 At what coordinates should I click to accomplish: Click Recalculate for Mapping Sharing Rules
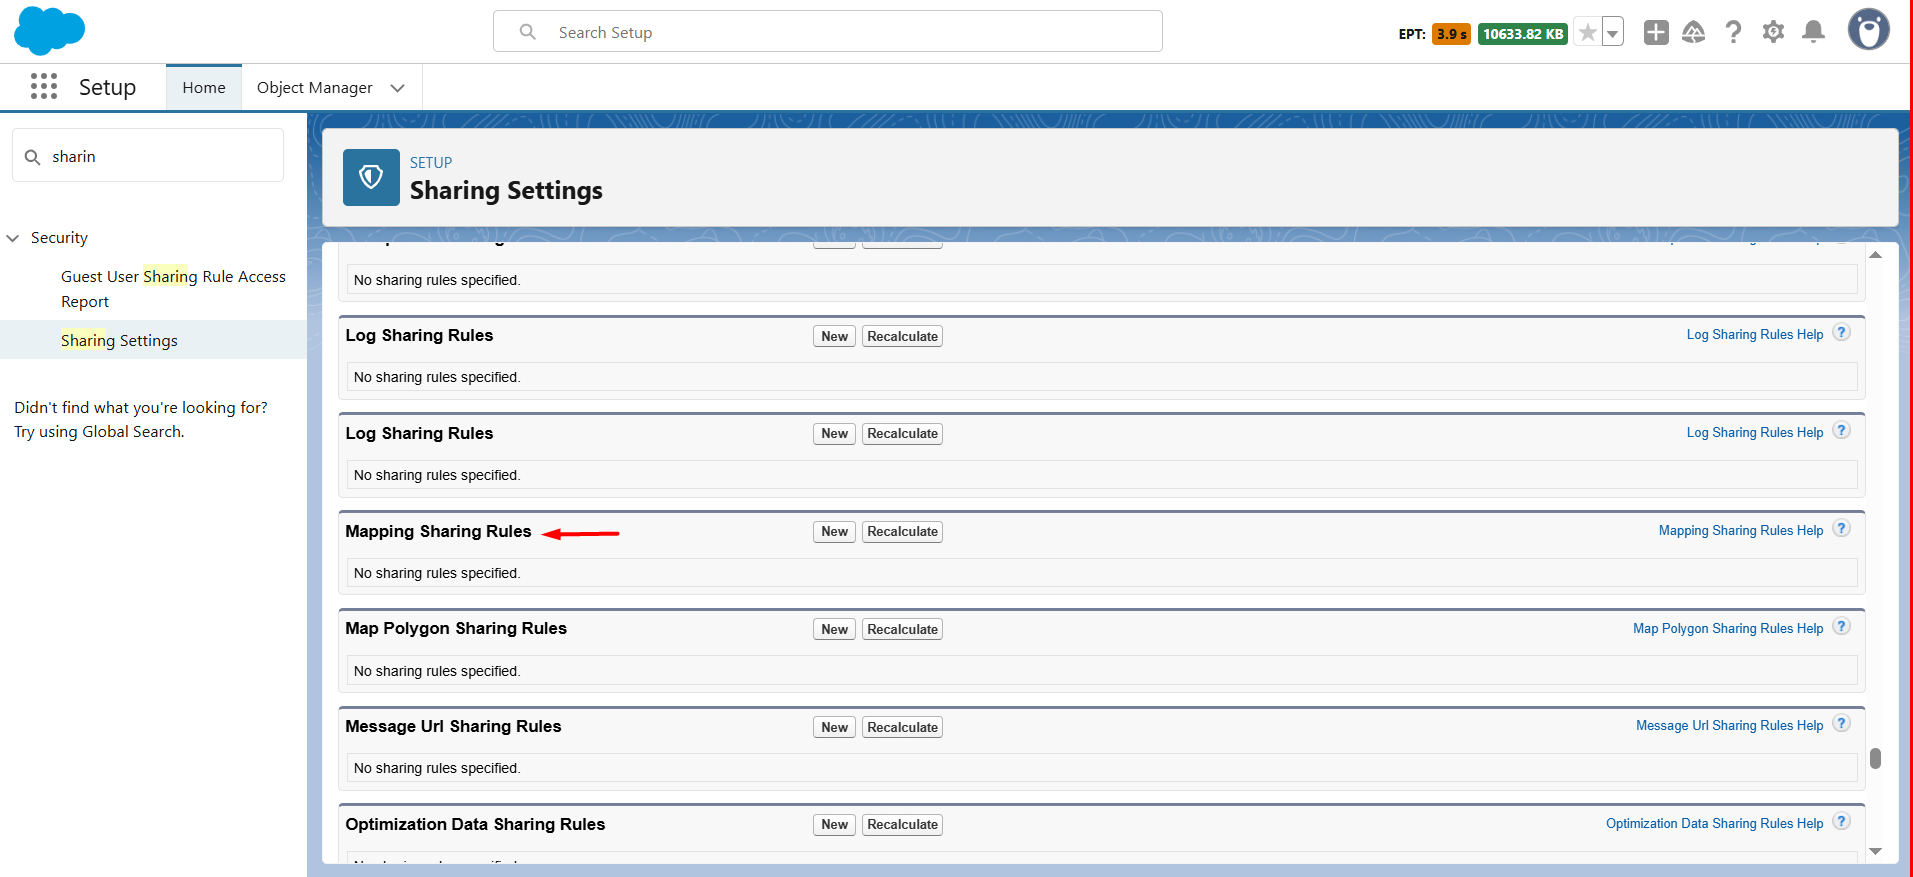pos(902,532)
